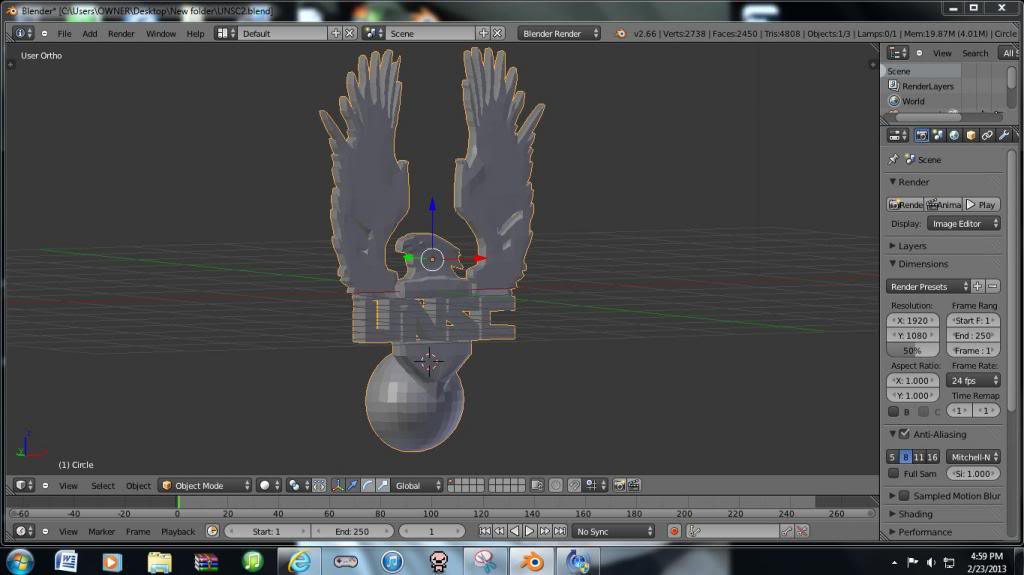Screen dimensions: 1024x575
Task: Click the 50% resolution percentage slider
Action: click(912, 351)
